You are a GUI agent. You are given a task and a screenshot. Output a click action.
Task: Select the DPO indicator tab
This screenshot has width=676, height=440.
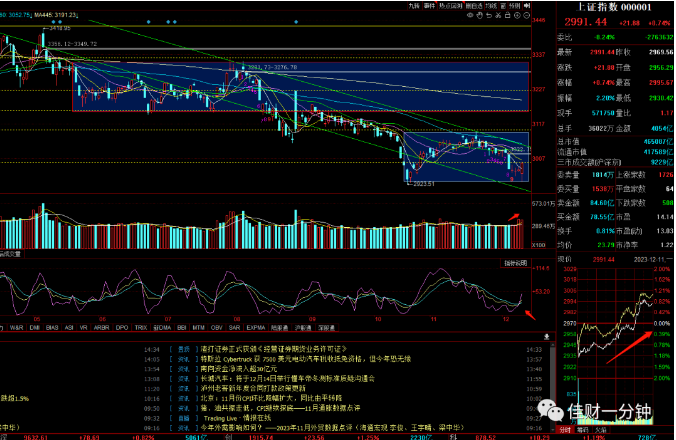click(122, 328)
